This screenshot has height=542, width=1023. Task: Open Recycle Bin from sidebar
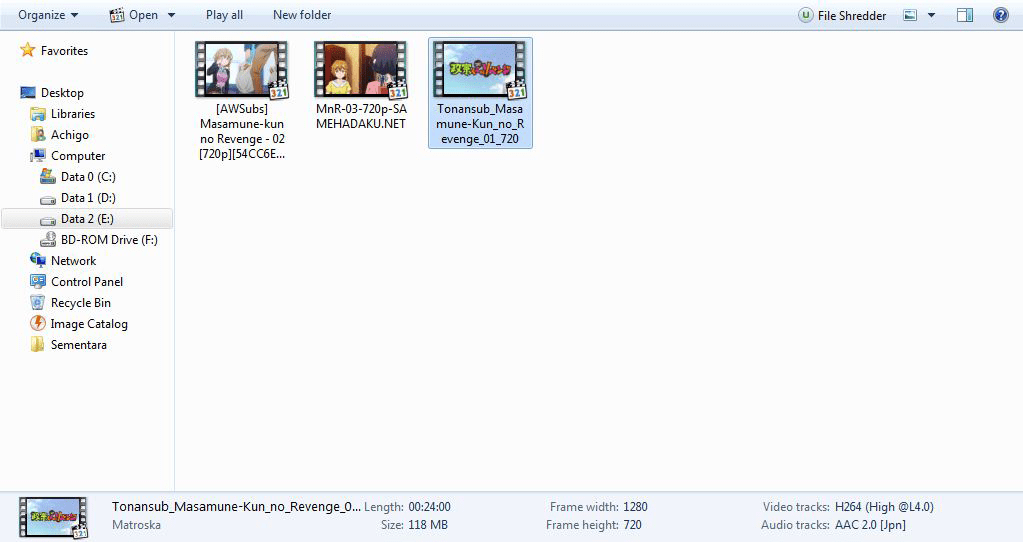click(x=81, y=303)
